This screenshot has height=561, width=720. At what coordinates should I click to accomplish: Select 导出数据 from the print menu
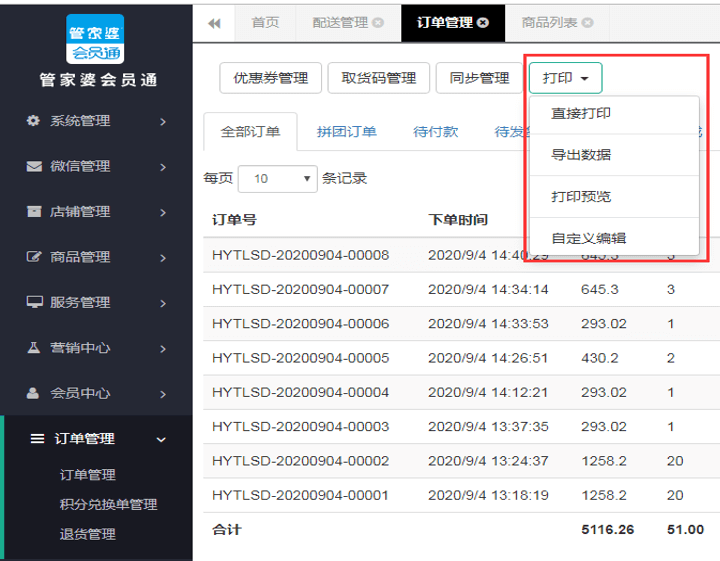point(581,155)
